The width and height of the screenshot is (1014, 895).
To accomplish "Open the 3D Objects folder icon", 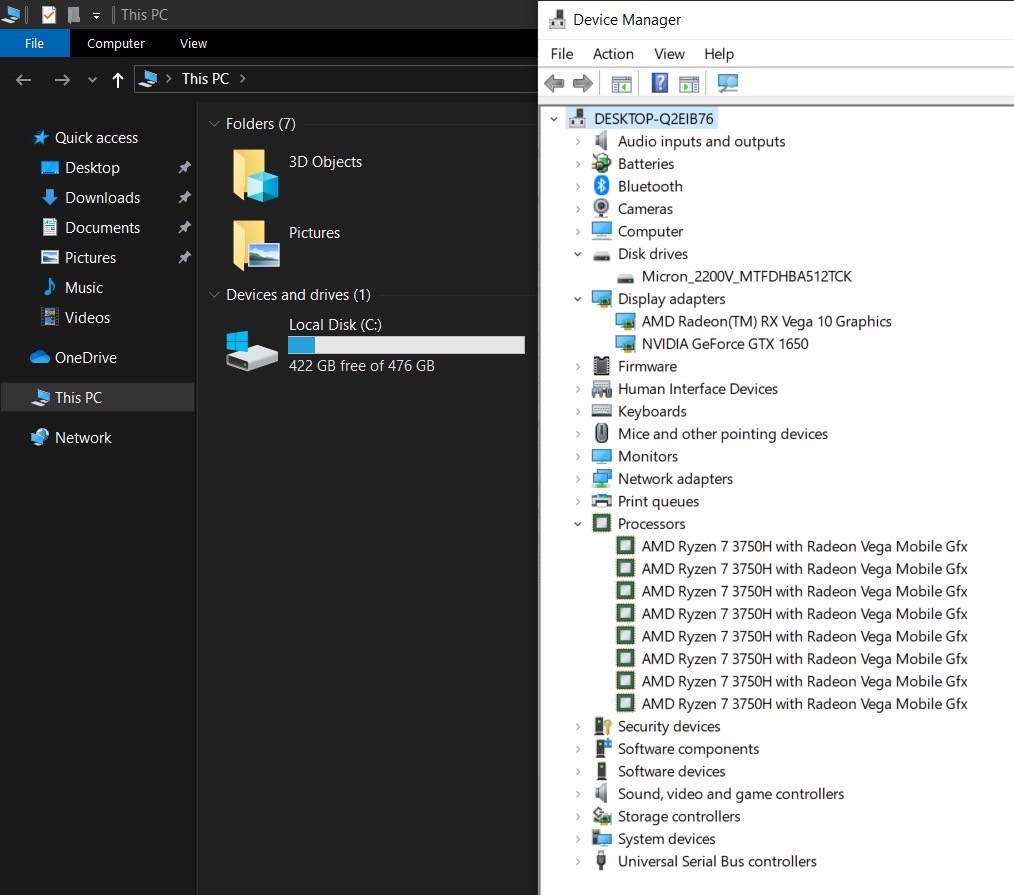I will tap(255, 175).
